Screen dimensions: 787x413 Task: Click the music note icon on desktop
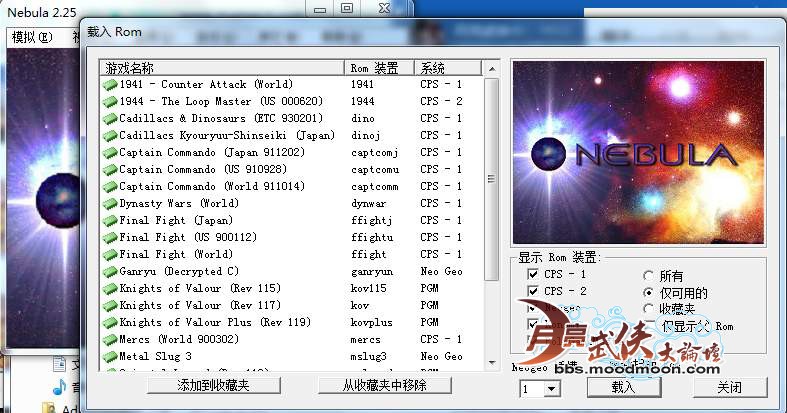click(60, 386)
